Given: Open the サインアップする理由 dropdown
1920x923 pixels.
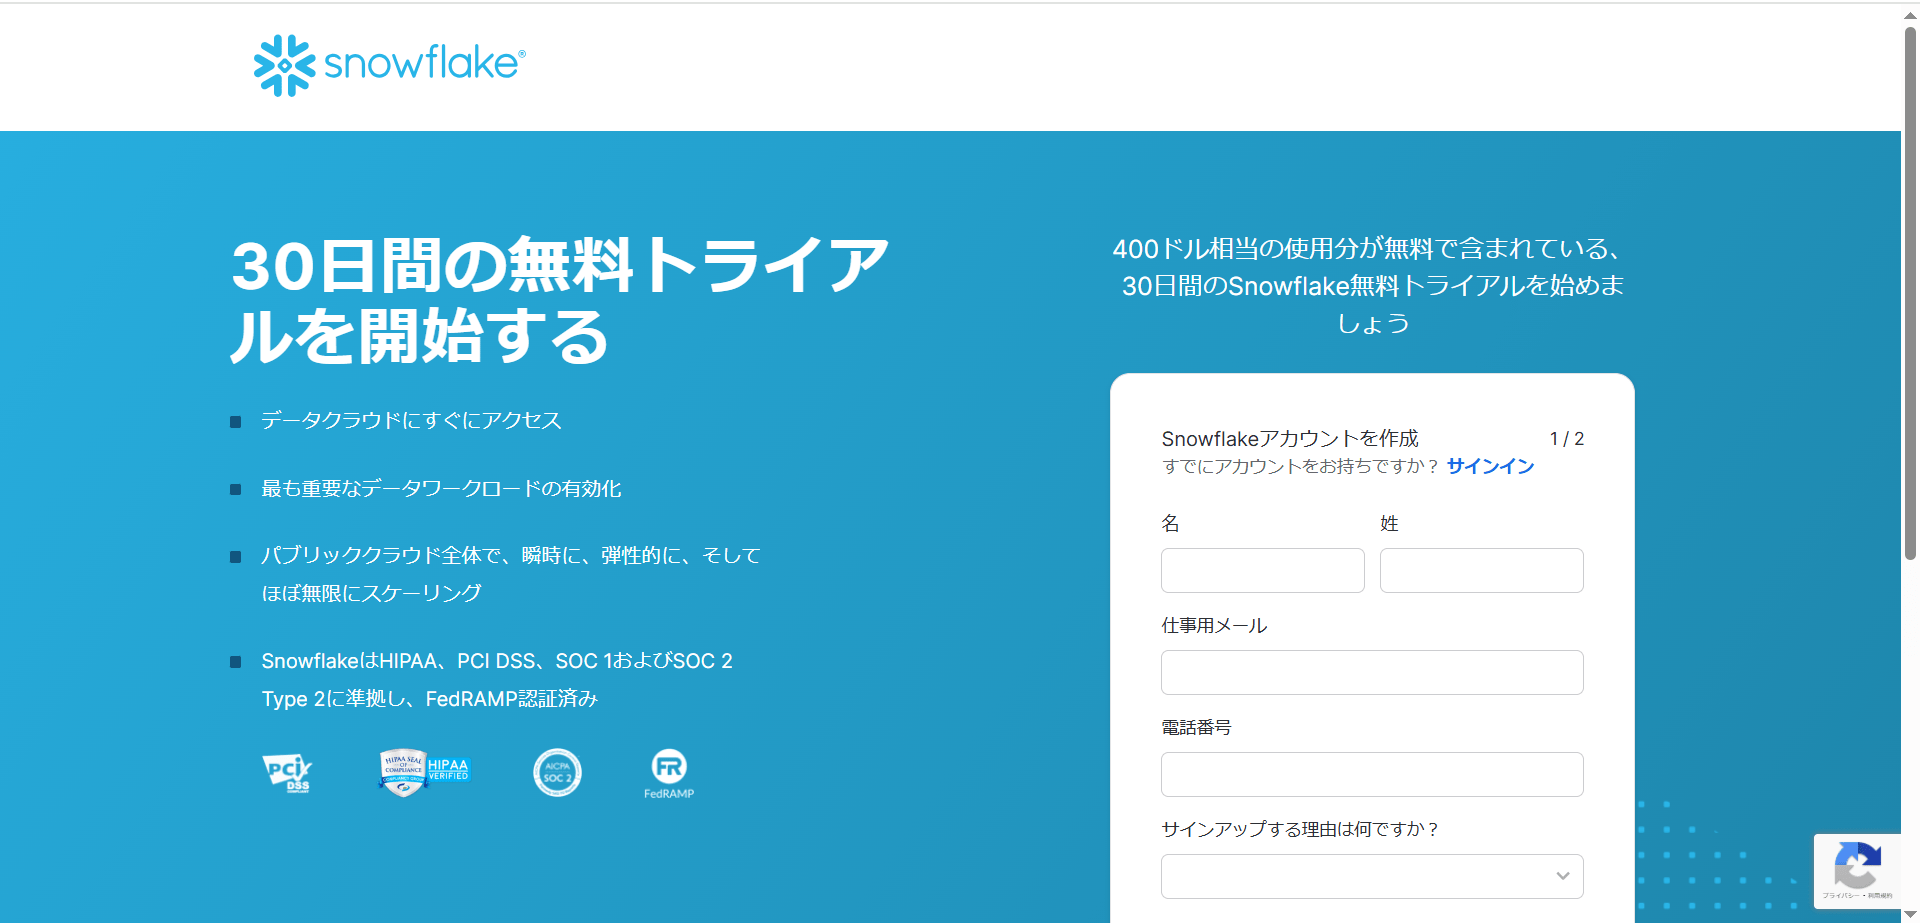Looking at the screenshot, I should (1372, 876).
